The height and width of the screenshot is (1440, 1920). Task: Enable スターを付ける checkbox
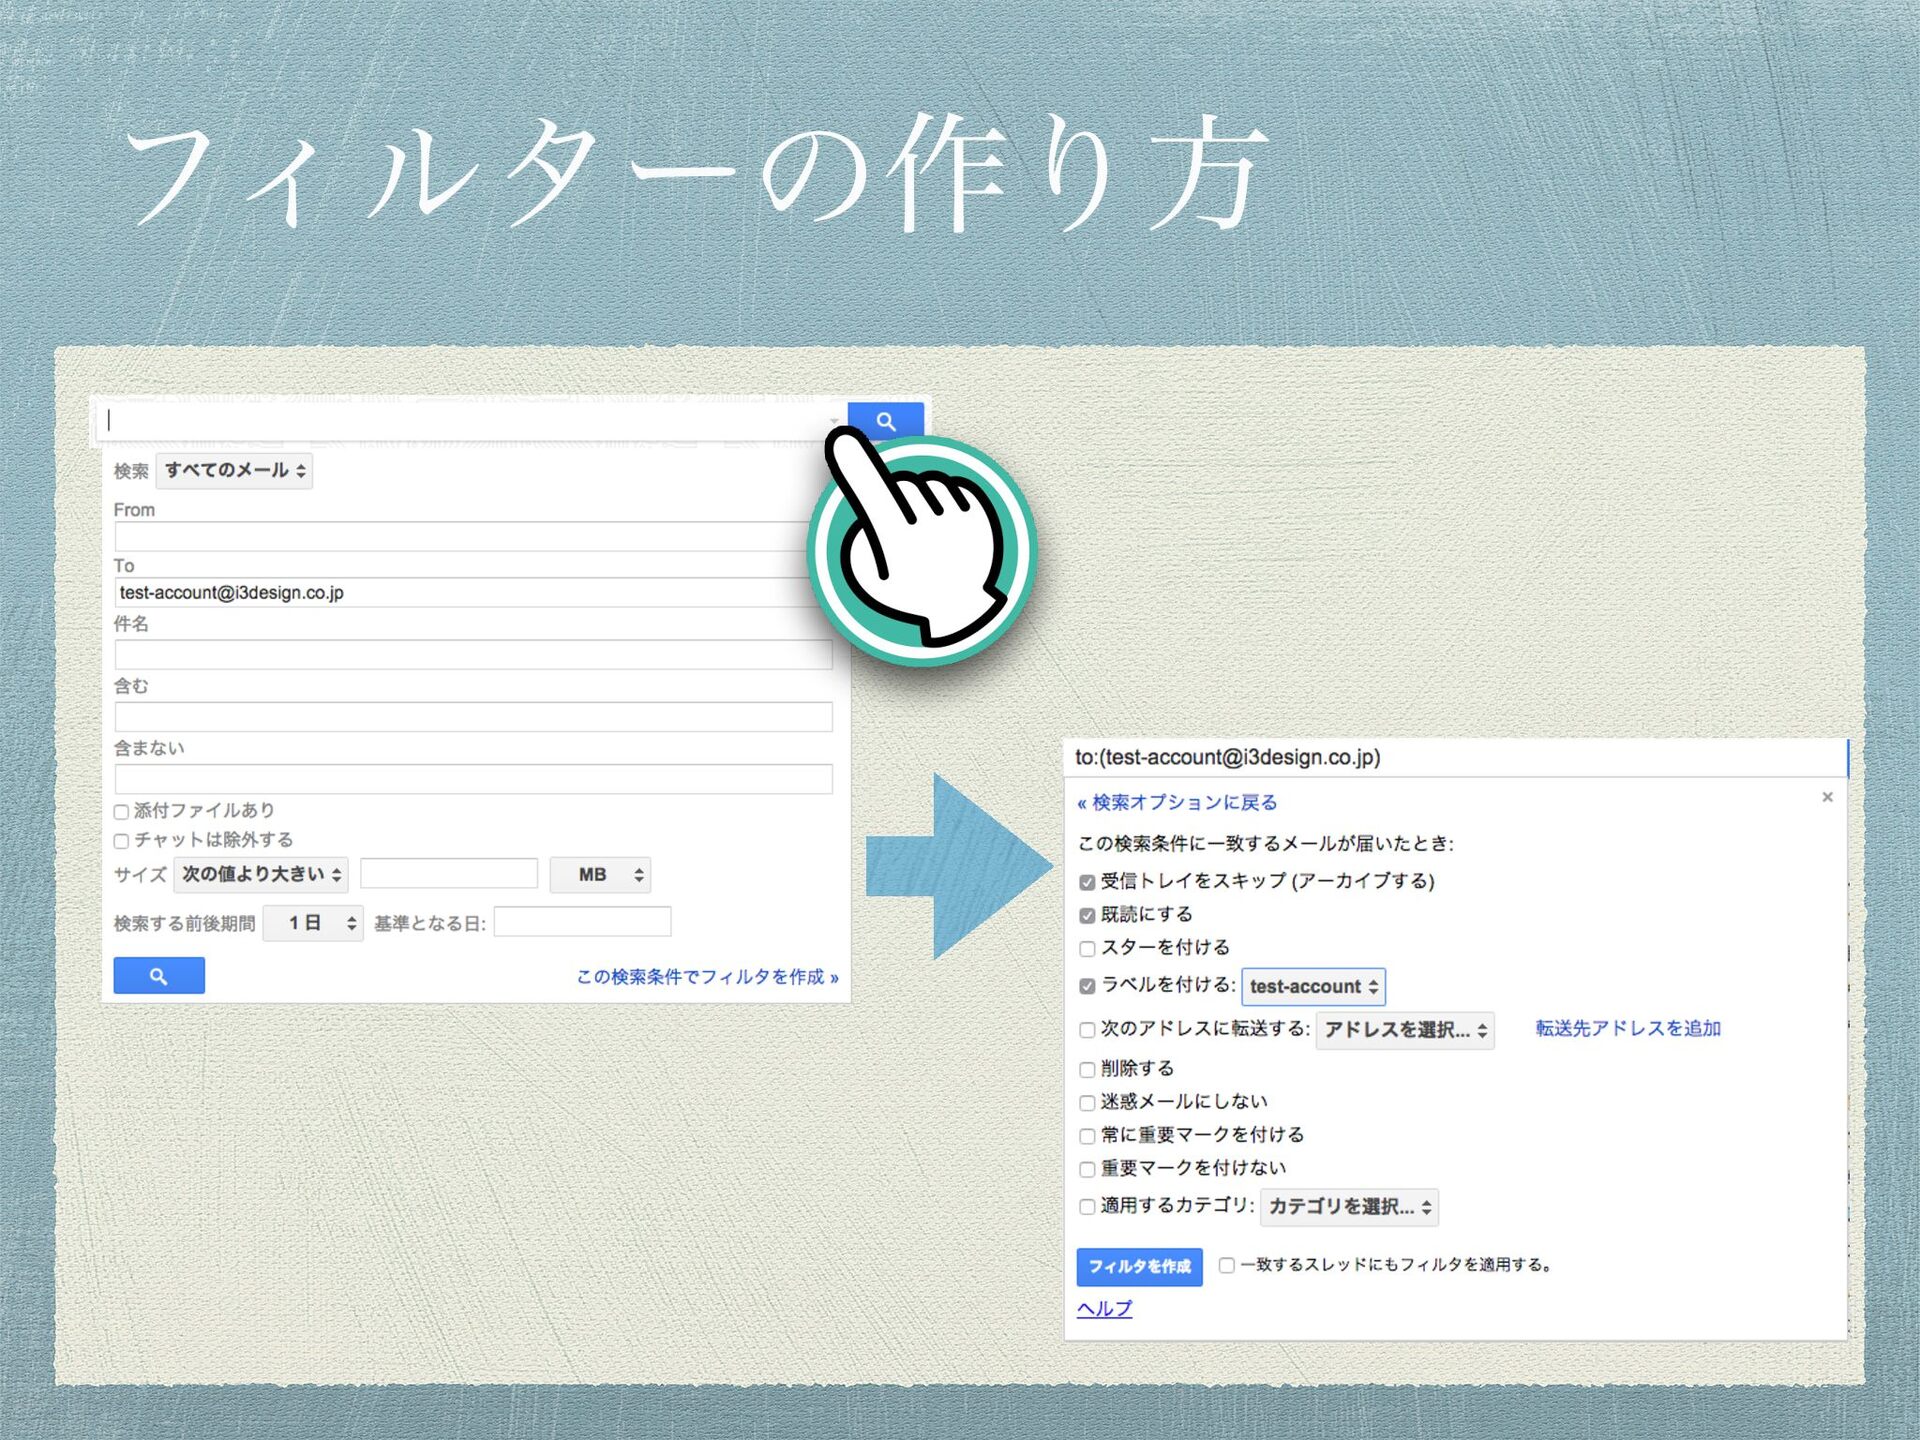point(1087,949)
